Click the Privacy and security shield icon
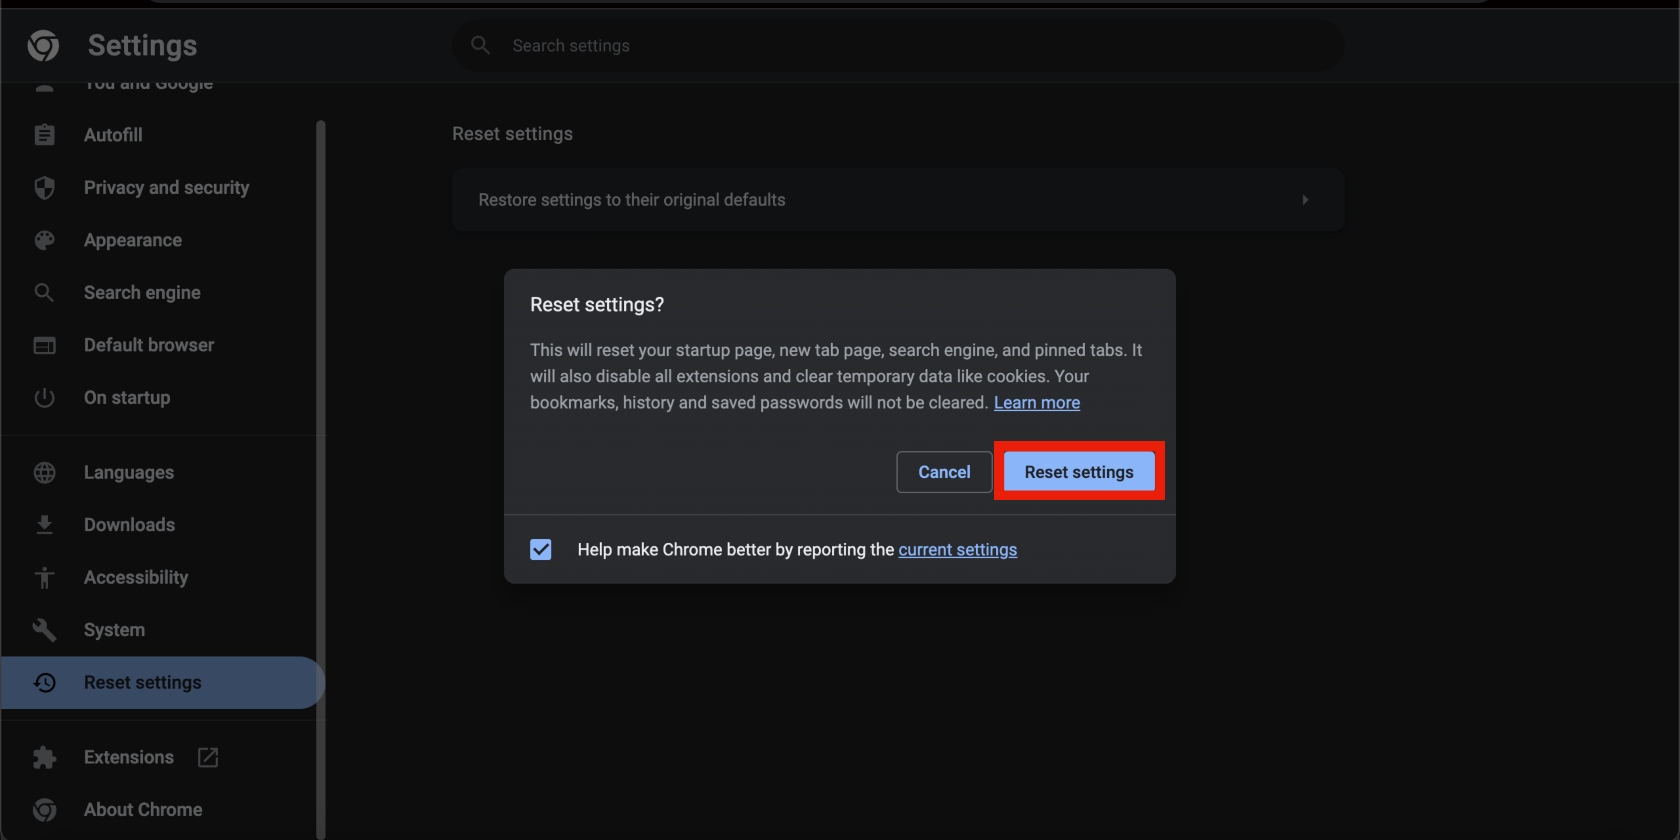The width and height of the screenshot is (1680, 840). click(x=44, y=187)
